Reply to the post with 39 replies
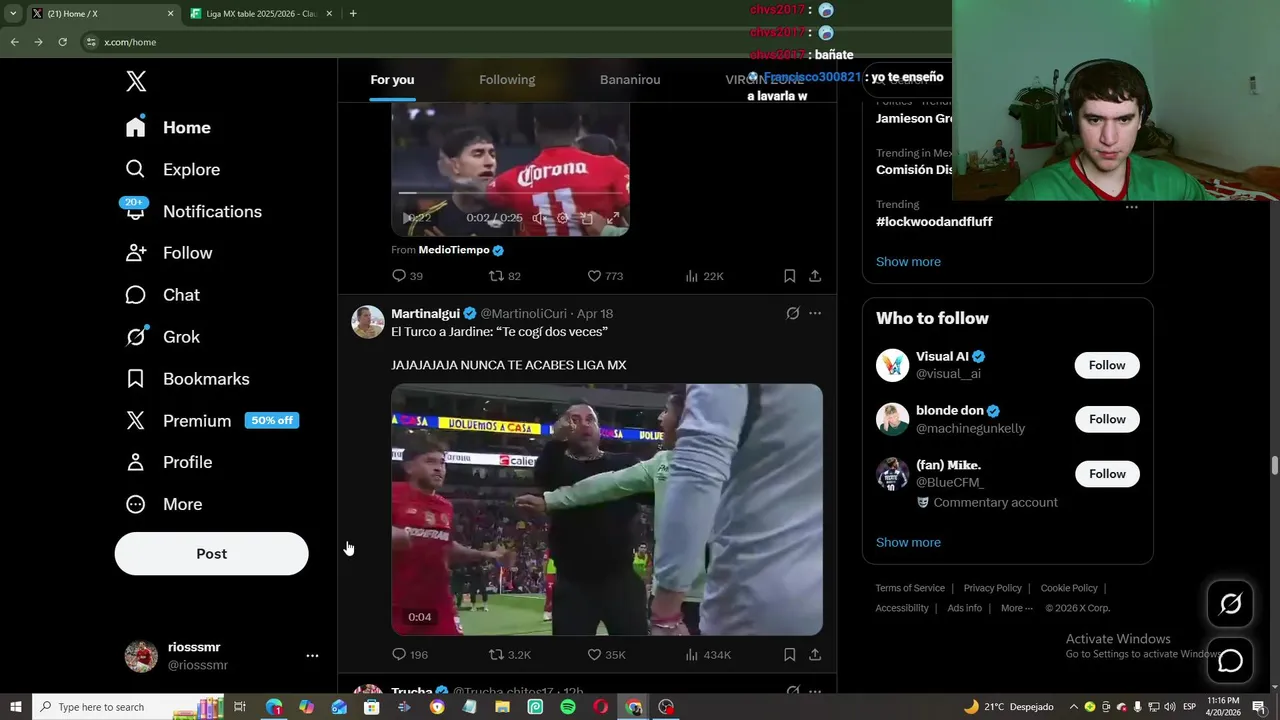 (x=407, y=276)
